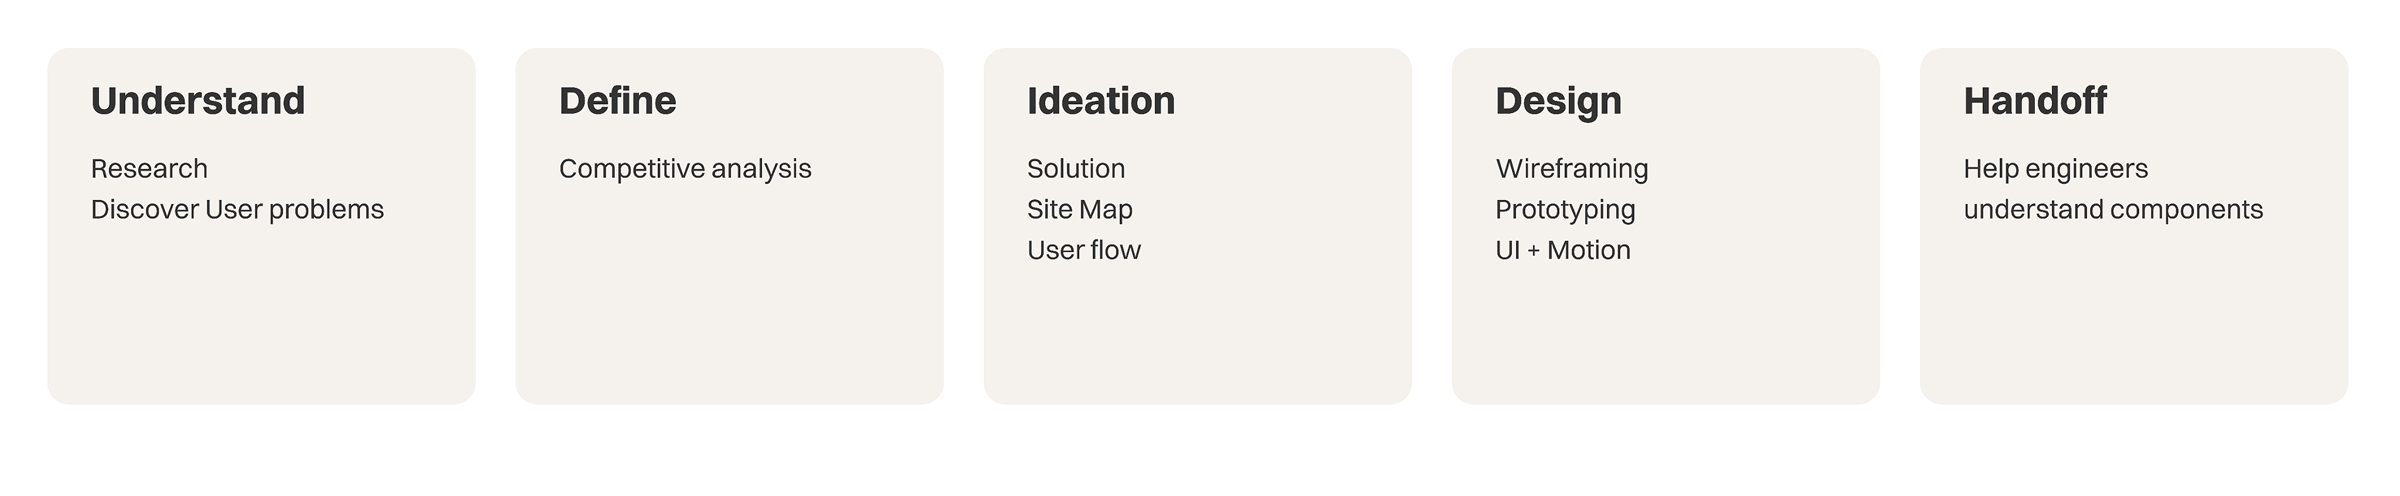
Task: Select the UI + Motion text
Action: tap(1562, 250)
